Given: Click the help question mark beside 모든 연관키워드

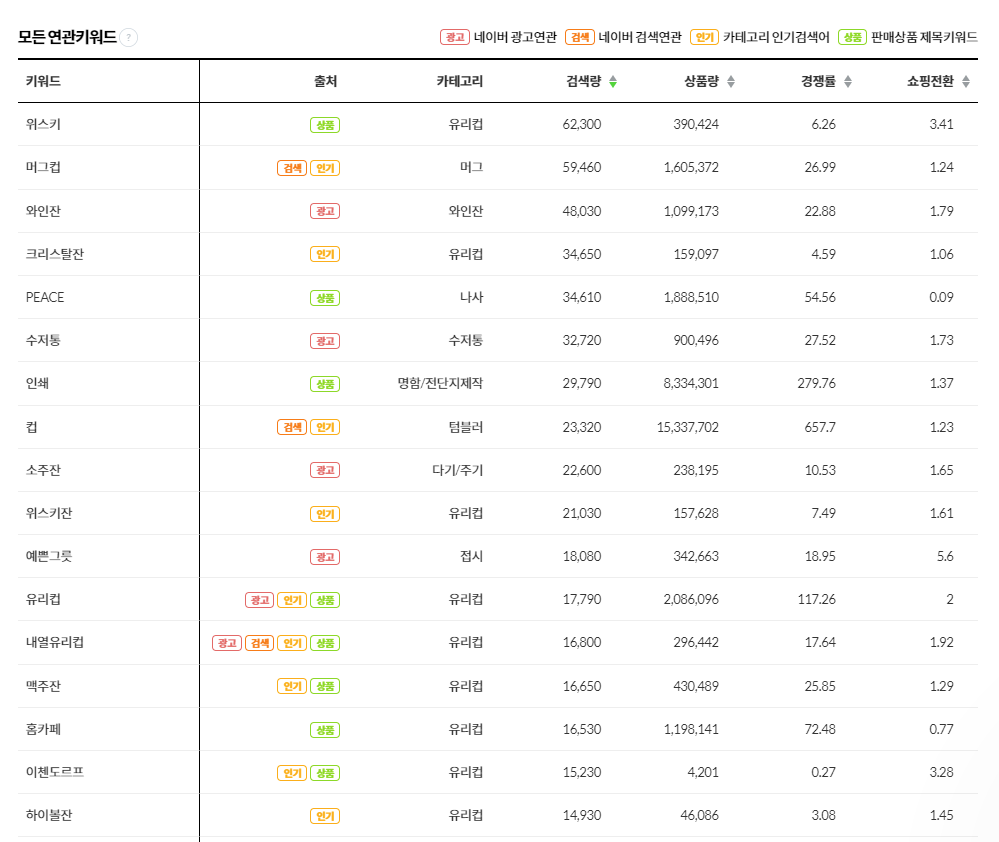Looking at the screenshot, I should click(129, 38).
